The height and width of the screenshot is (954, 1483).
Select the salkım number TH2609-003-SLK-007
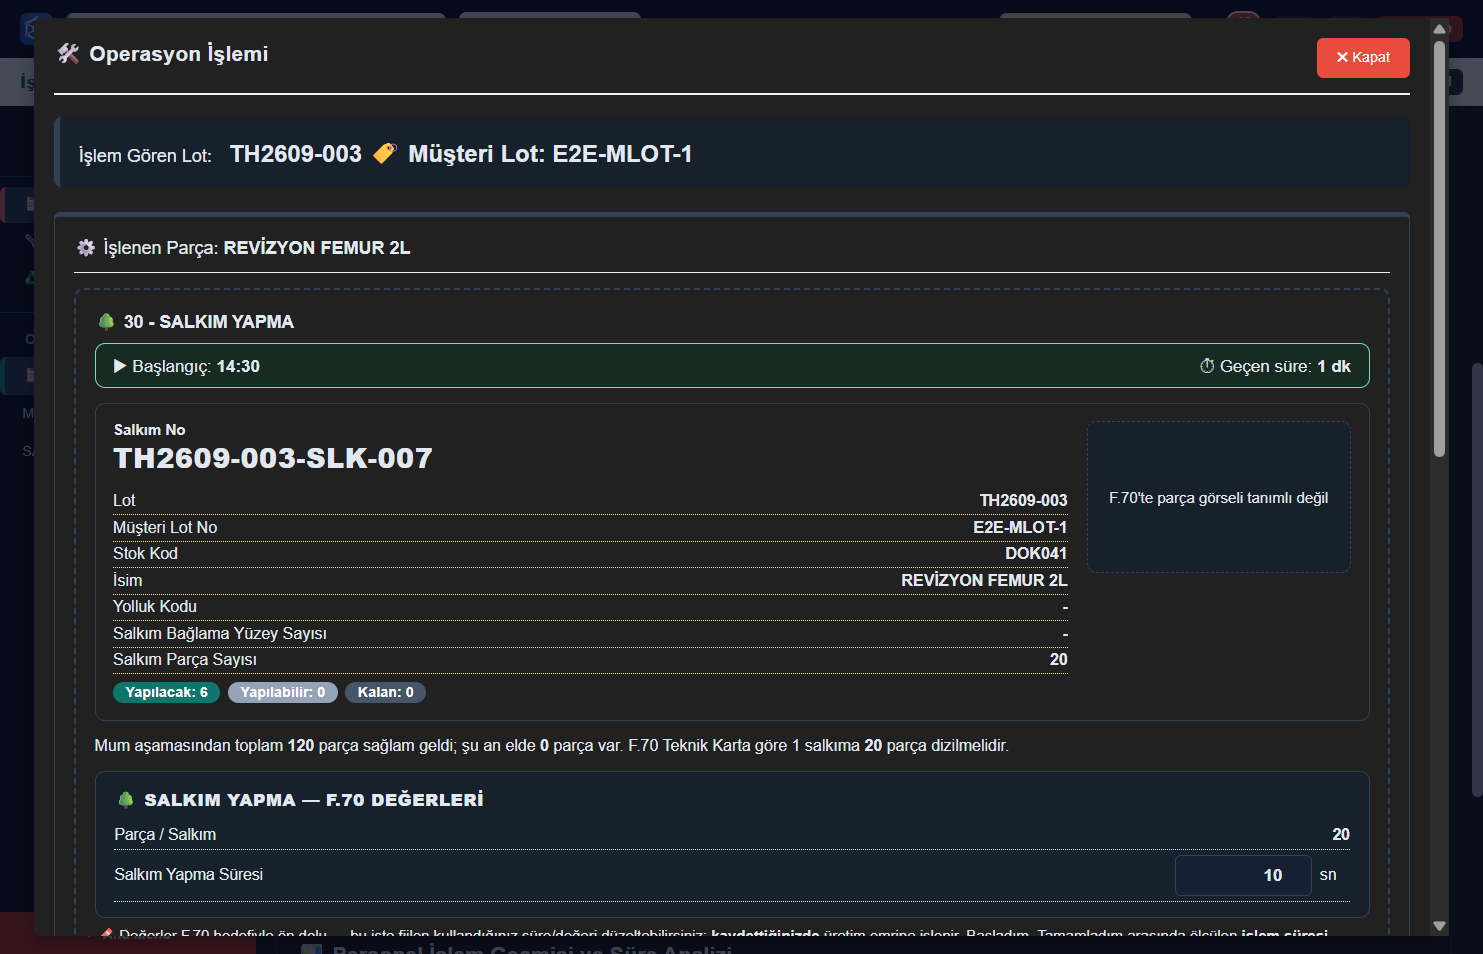tap(273, 458)
